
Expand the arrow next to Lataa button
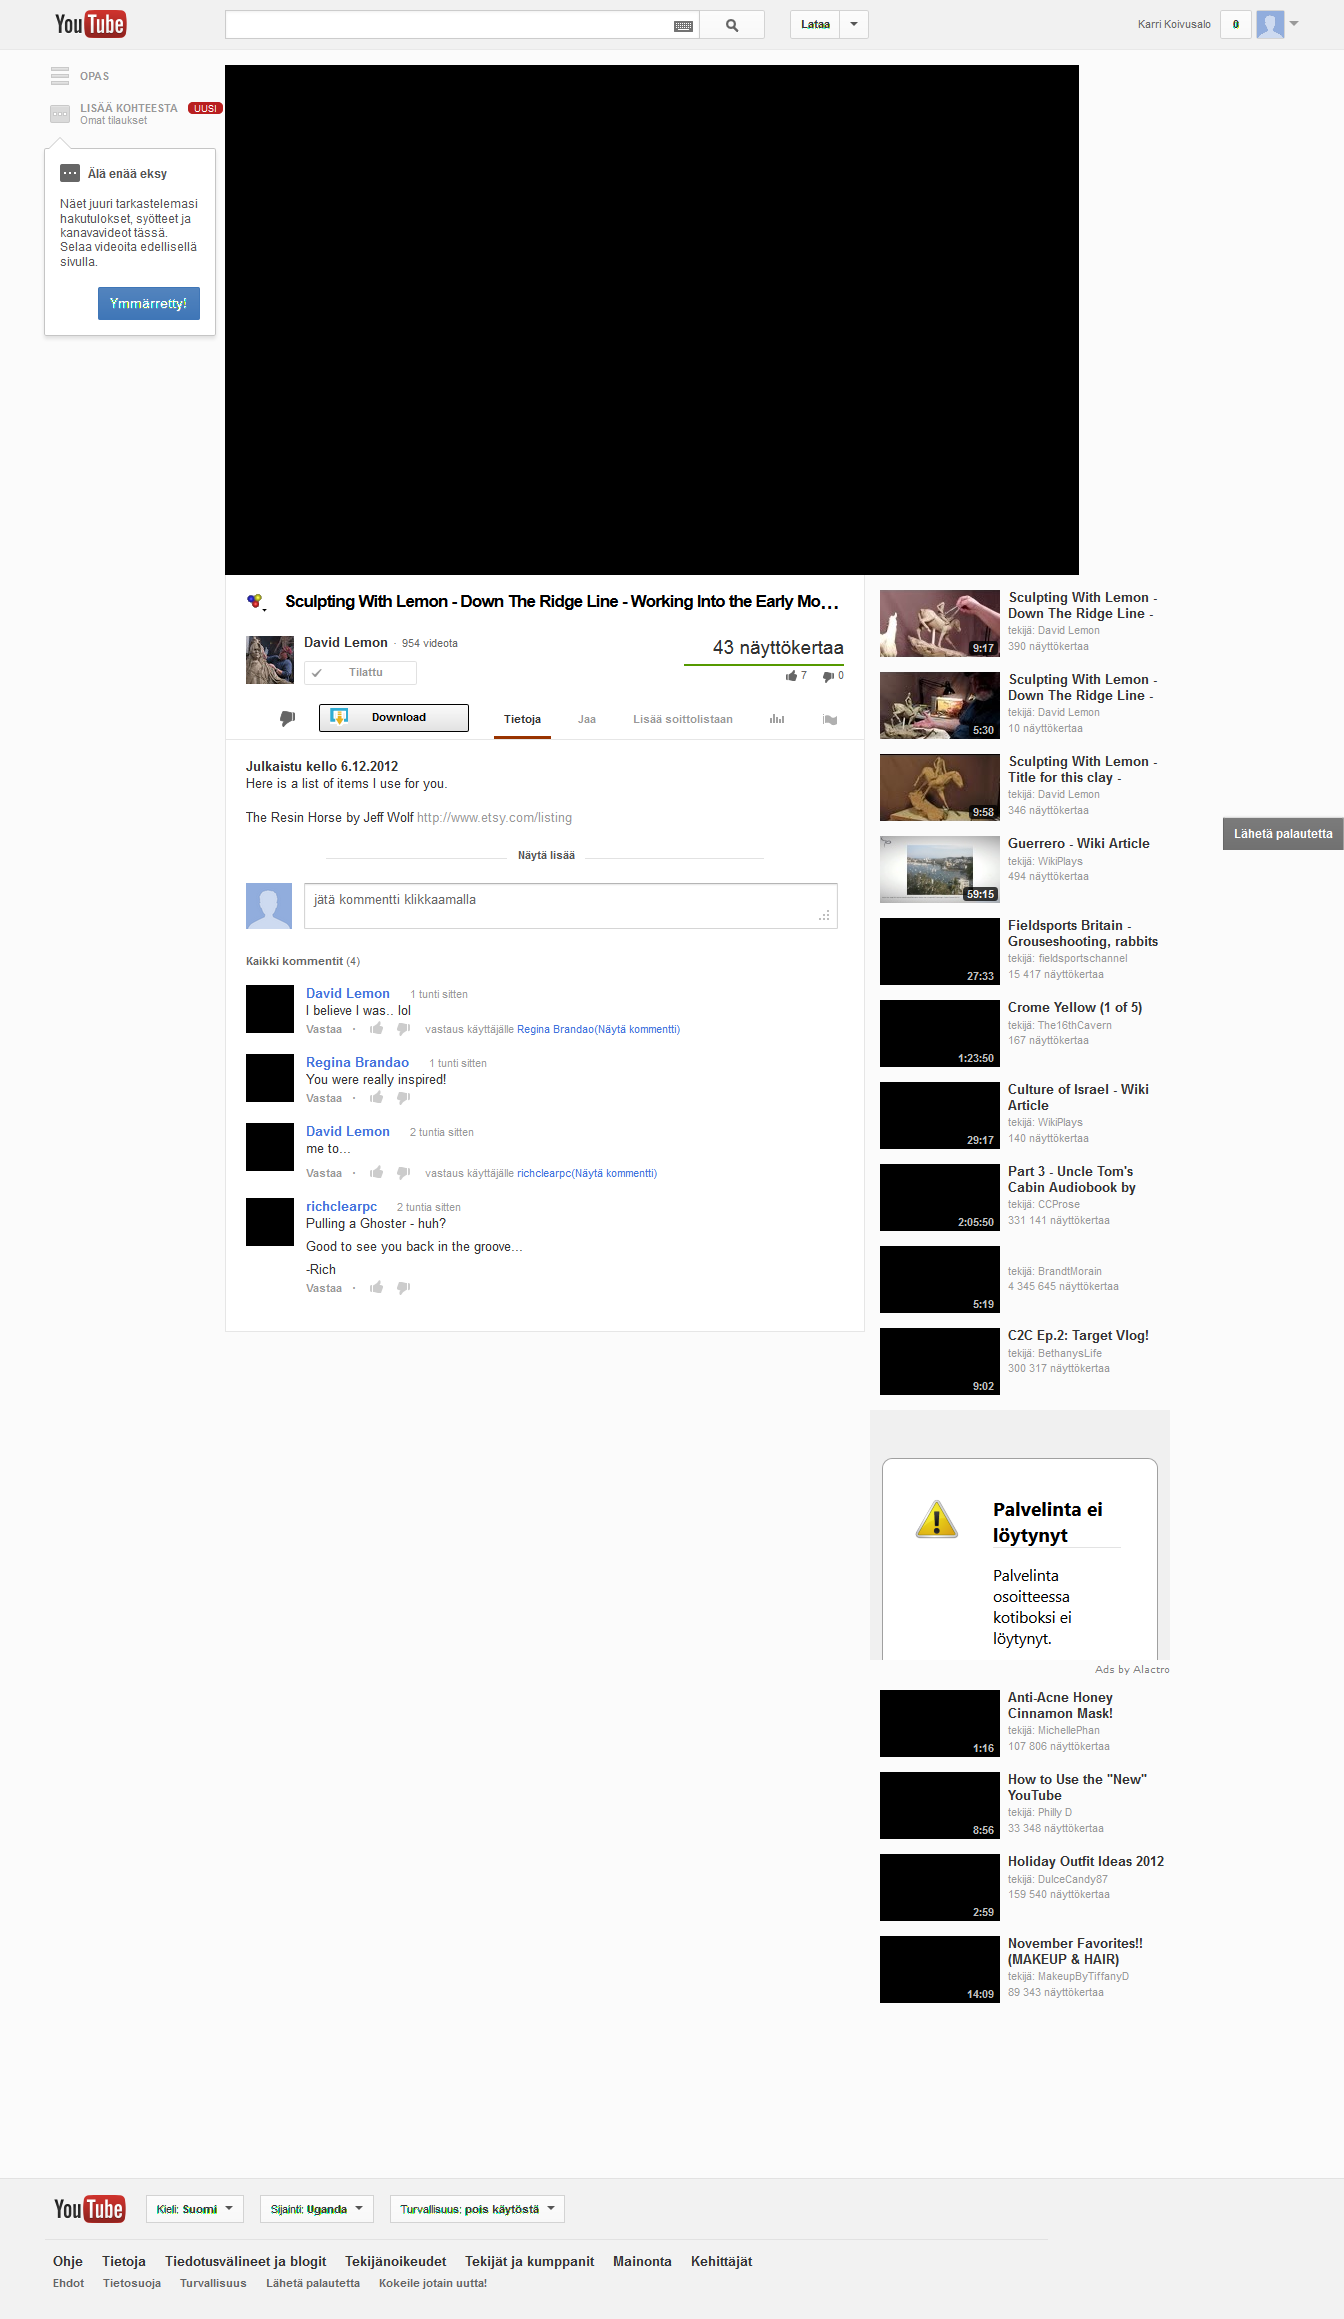point(854,25)
